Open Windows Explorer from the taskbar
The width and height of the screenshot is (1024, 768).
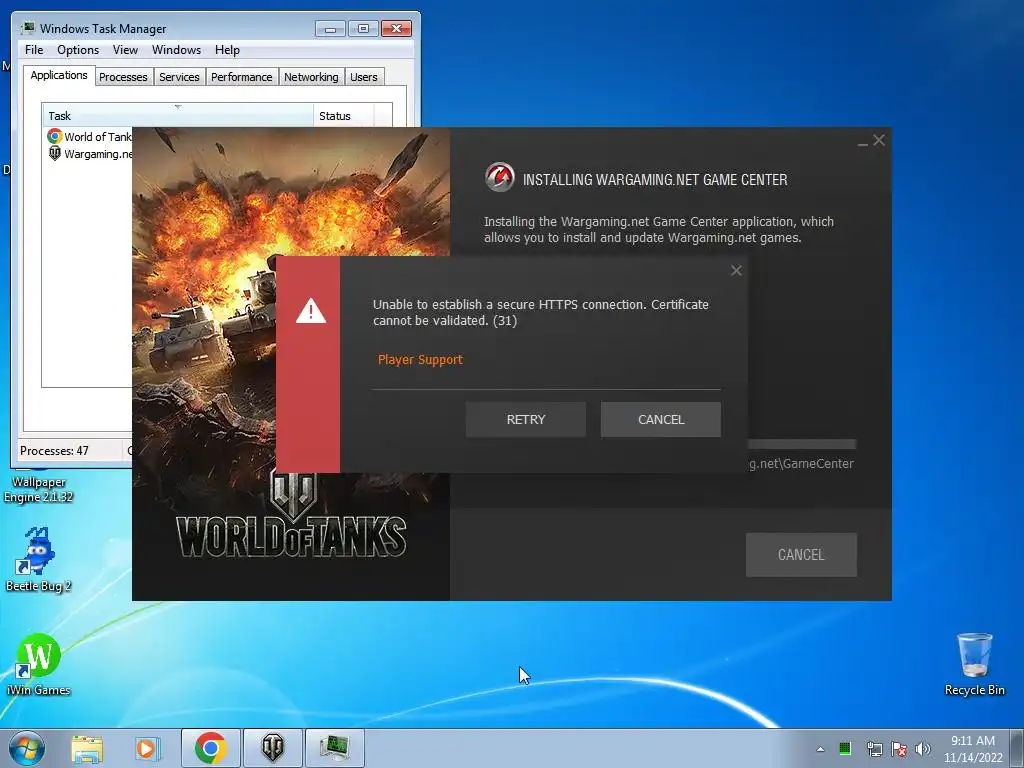click(87, 748)
